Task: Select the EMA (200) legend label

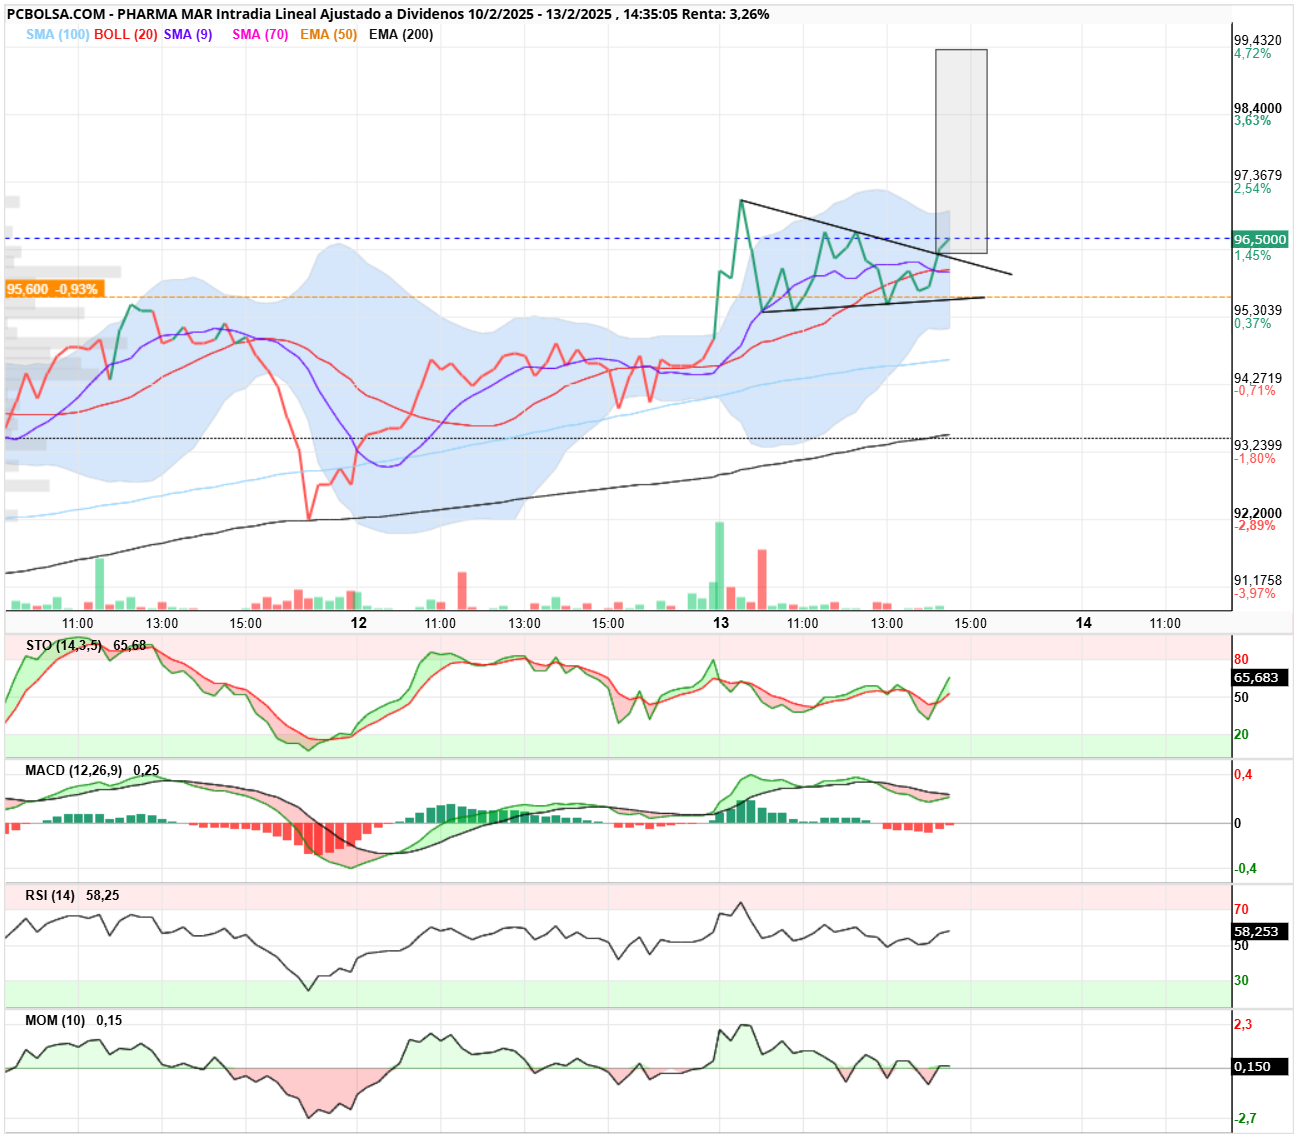Action: 401,34
